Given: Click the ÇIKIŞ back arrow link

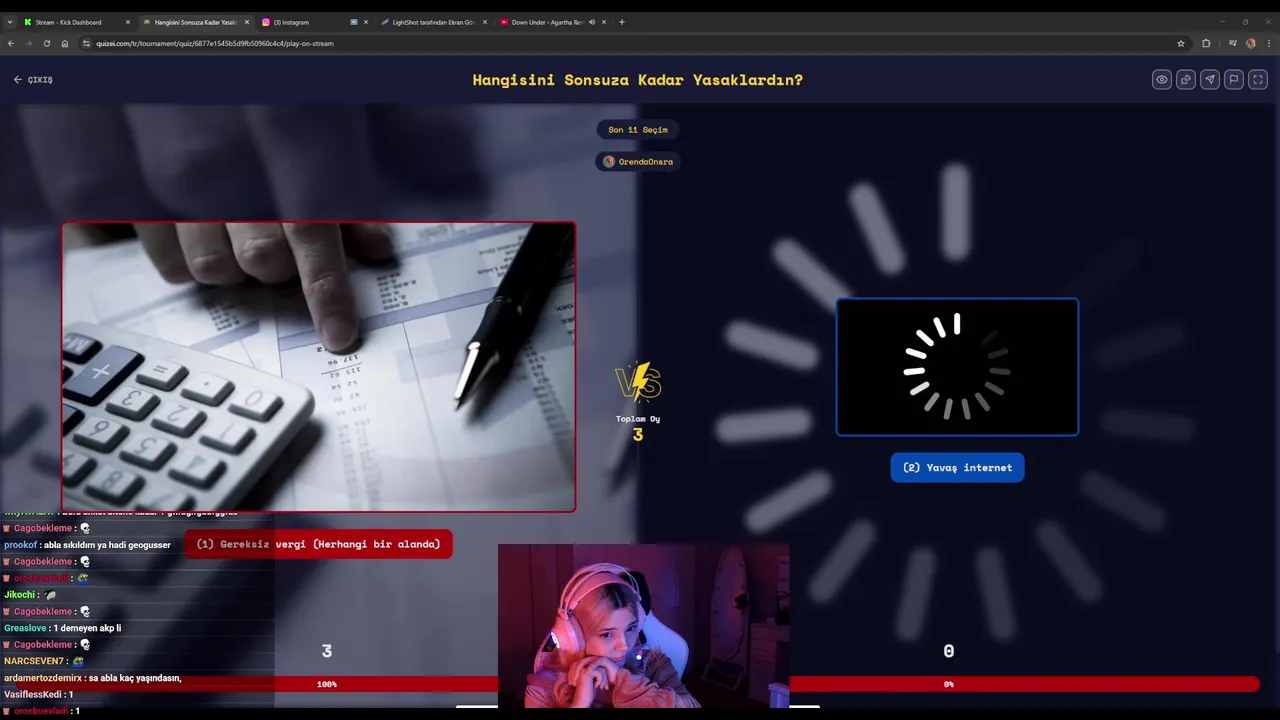Looking at the screenshot, I should point(33,80).
